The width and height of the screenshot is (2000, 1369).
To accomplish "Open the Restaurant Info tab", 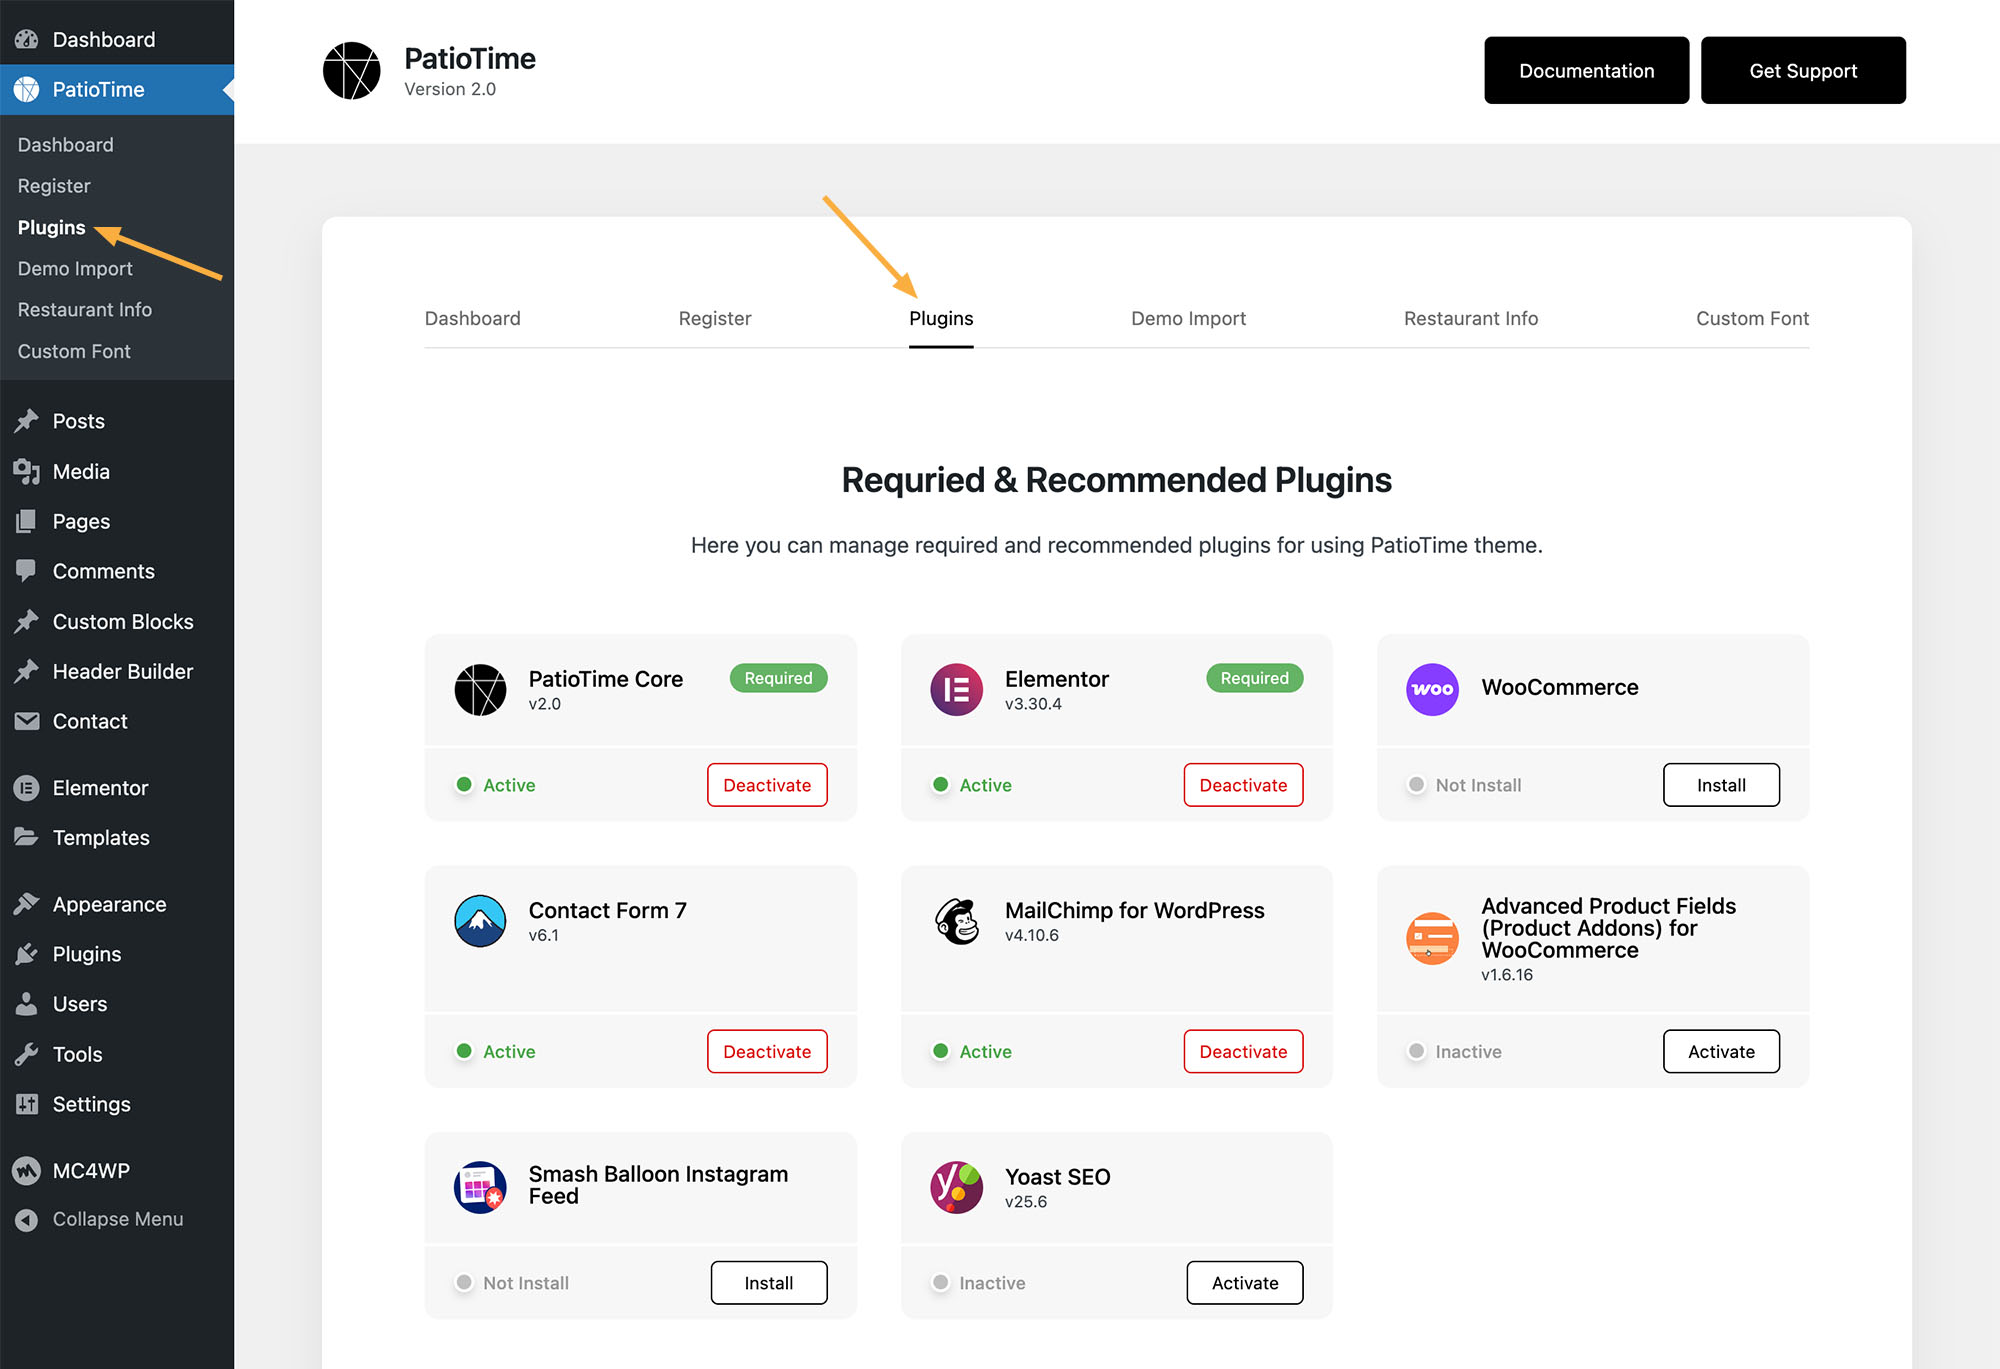I will [1470, 318].
